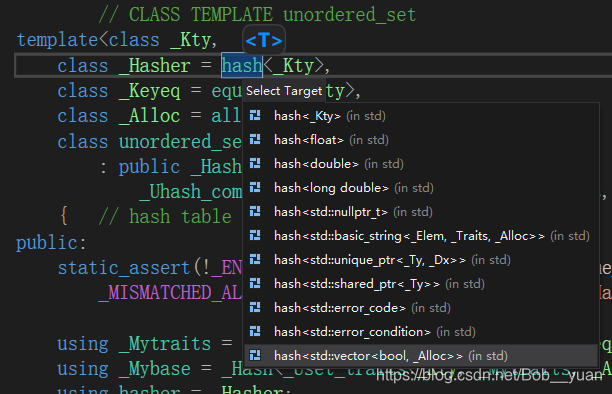Click icon beside hash<float> entry
The height and width of the screenshot is (394, 612).
255,139
